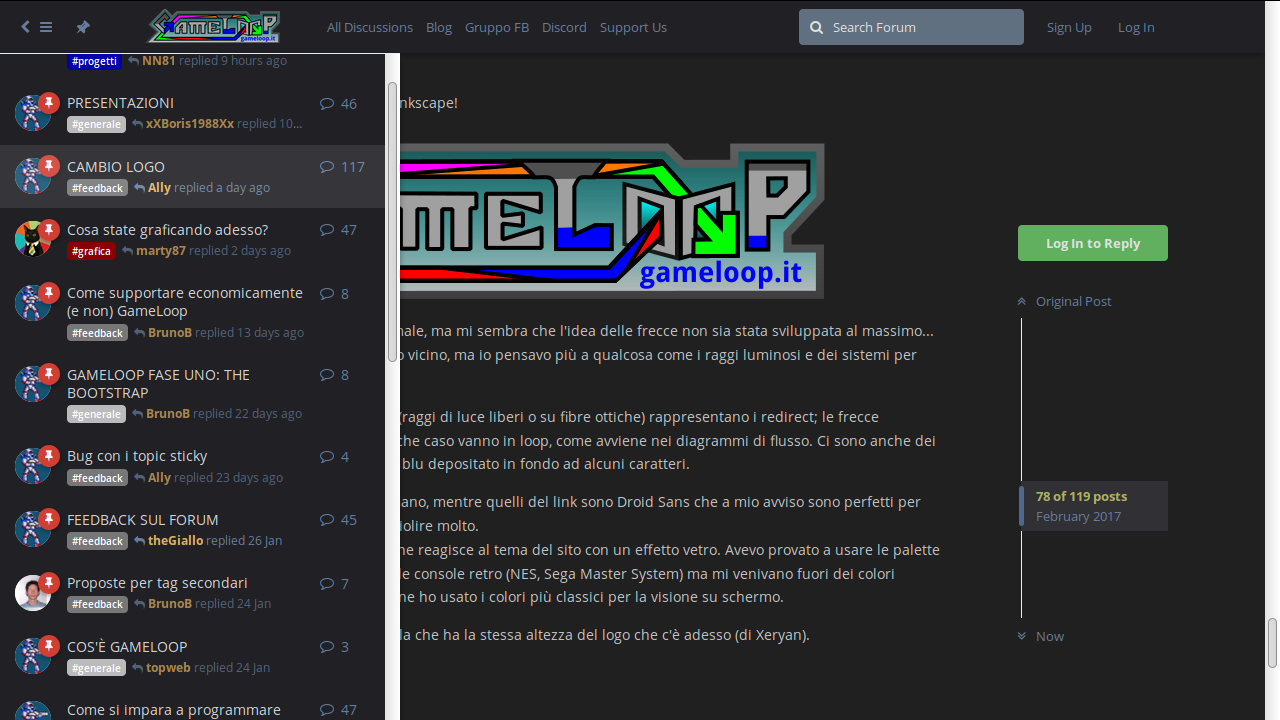Click Sign Up
The height and width of the screenshot is (720, 1280).
point(1069,27)
